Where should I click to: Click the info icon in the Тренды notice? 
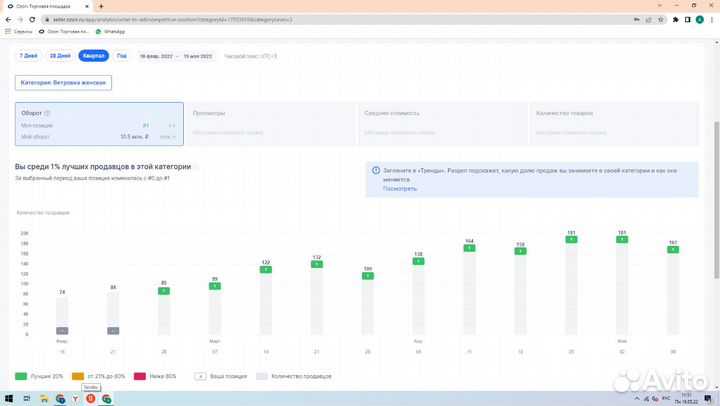(375, 171)
